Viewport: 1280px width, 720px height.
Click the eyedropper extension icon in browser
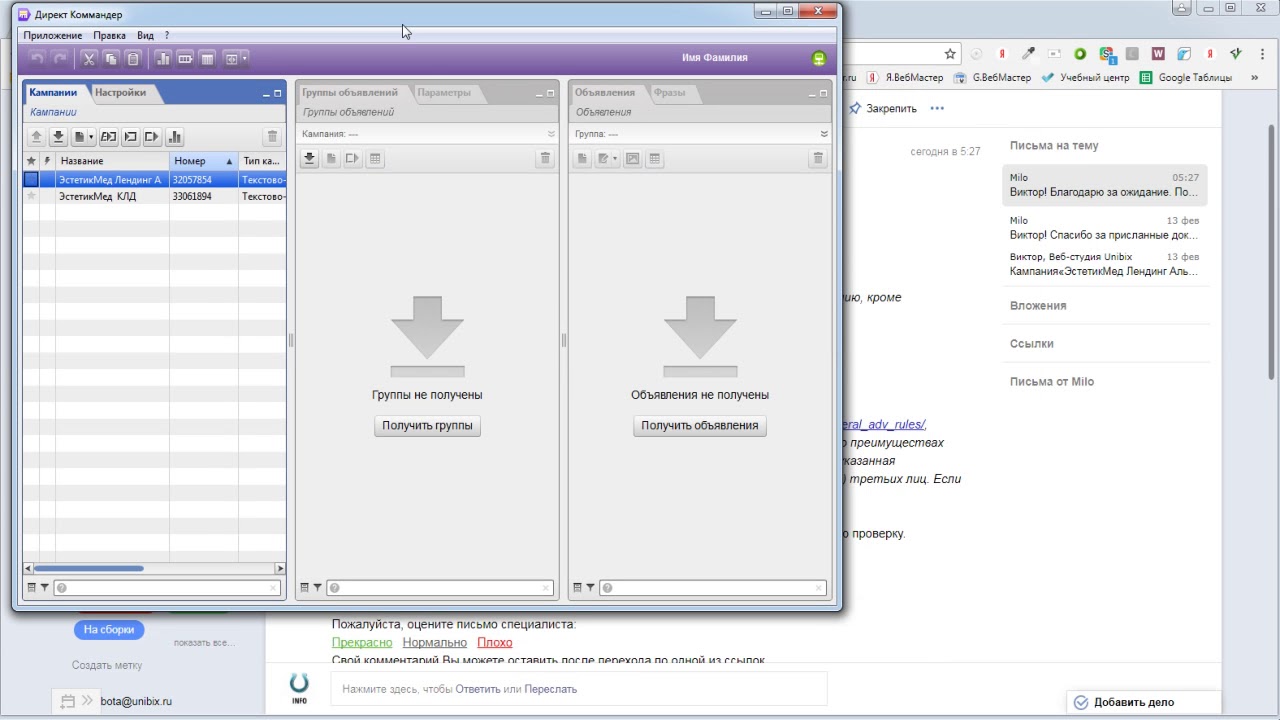1028,54
